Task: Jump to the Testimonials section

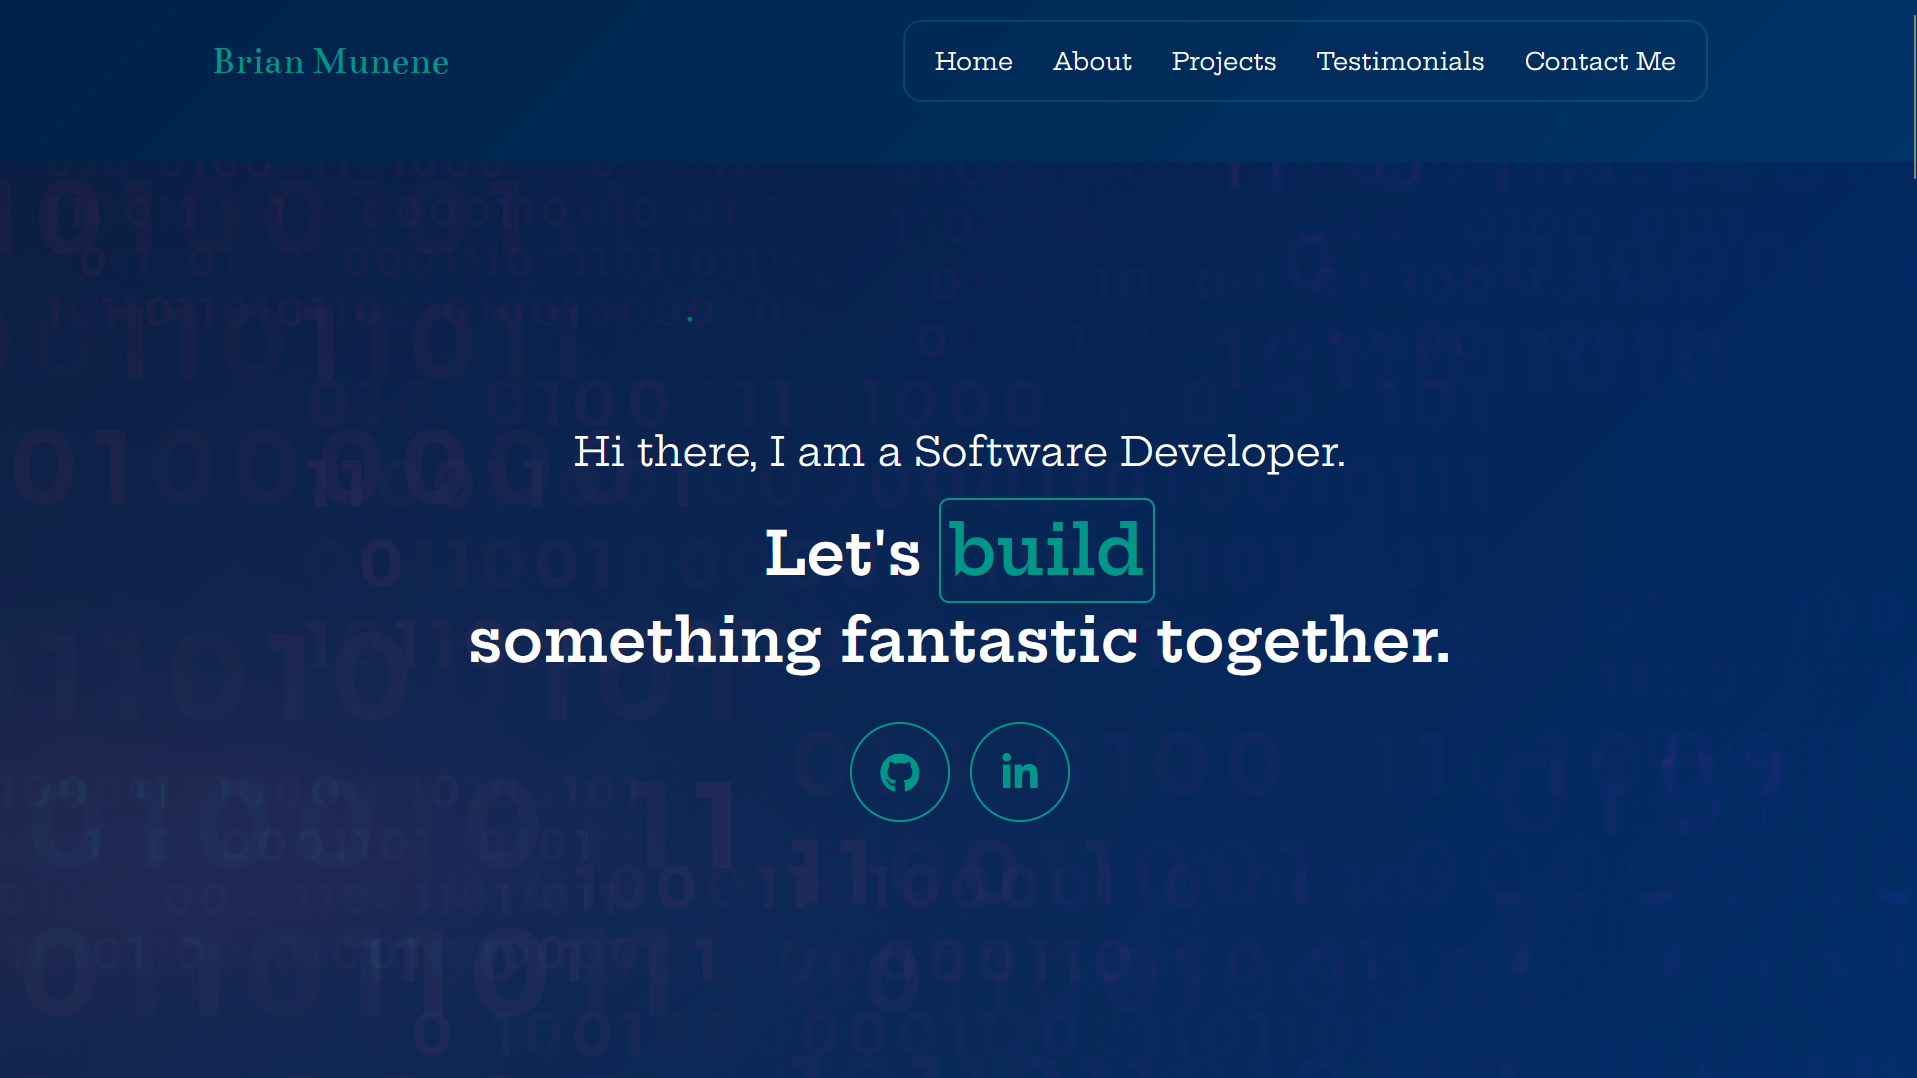Action: pyautogui.click(x=1399, y=62)
